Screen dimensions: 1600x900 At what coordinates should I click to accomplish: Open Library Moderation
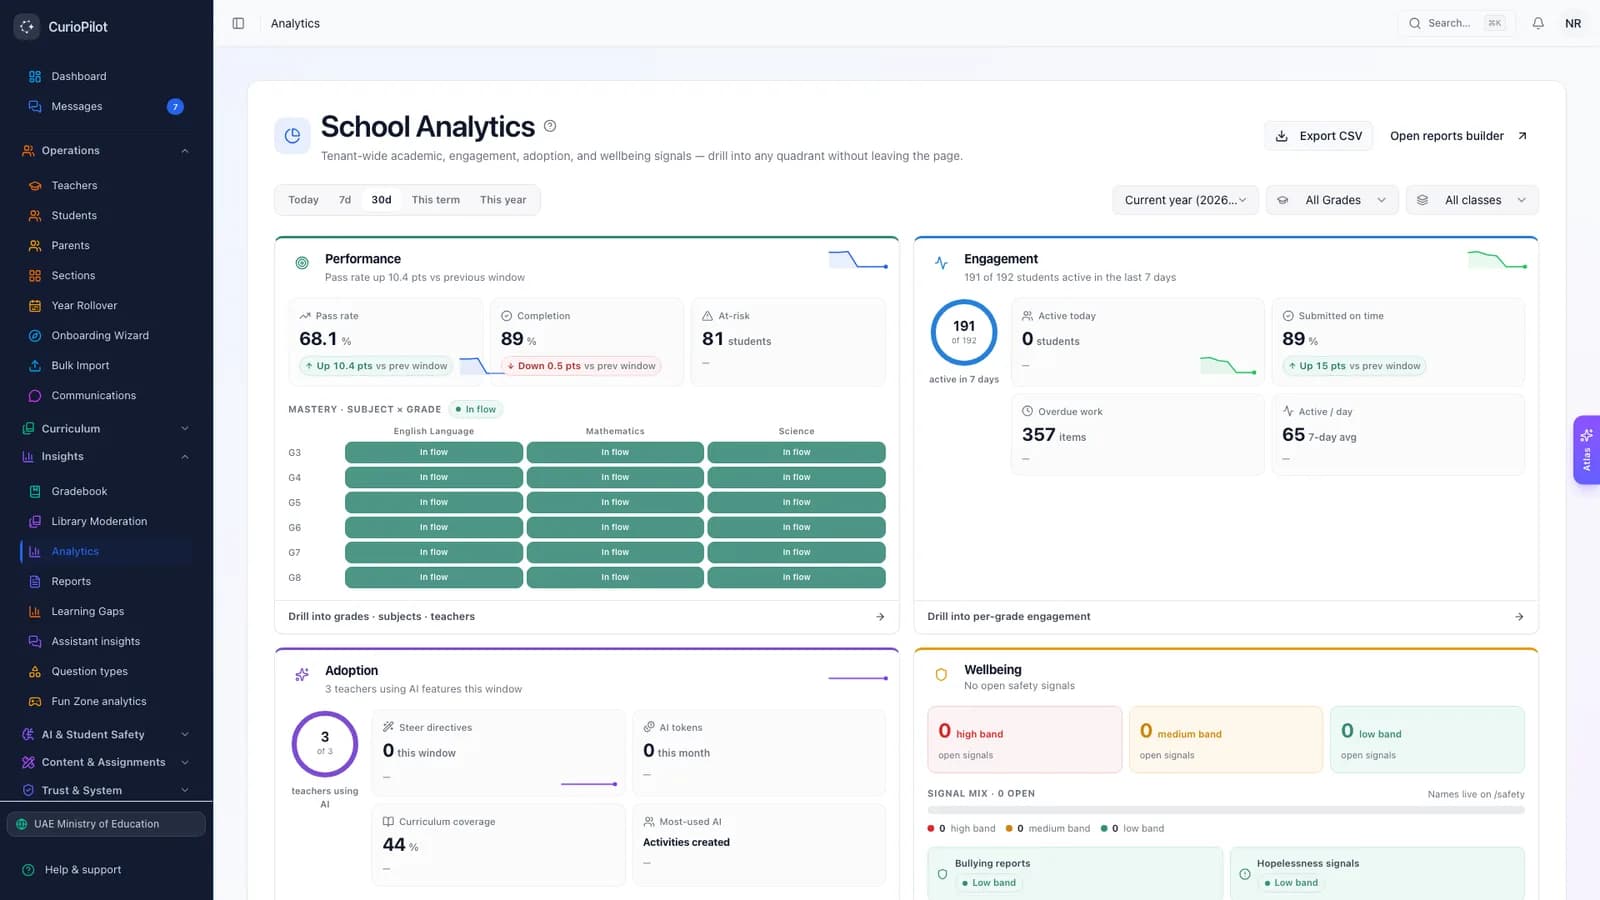coord(106,521)
